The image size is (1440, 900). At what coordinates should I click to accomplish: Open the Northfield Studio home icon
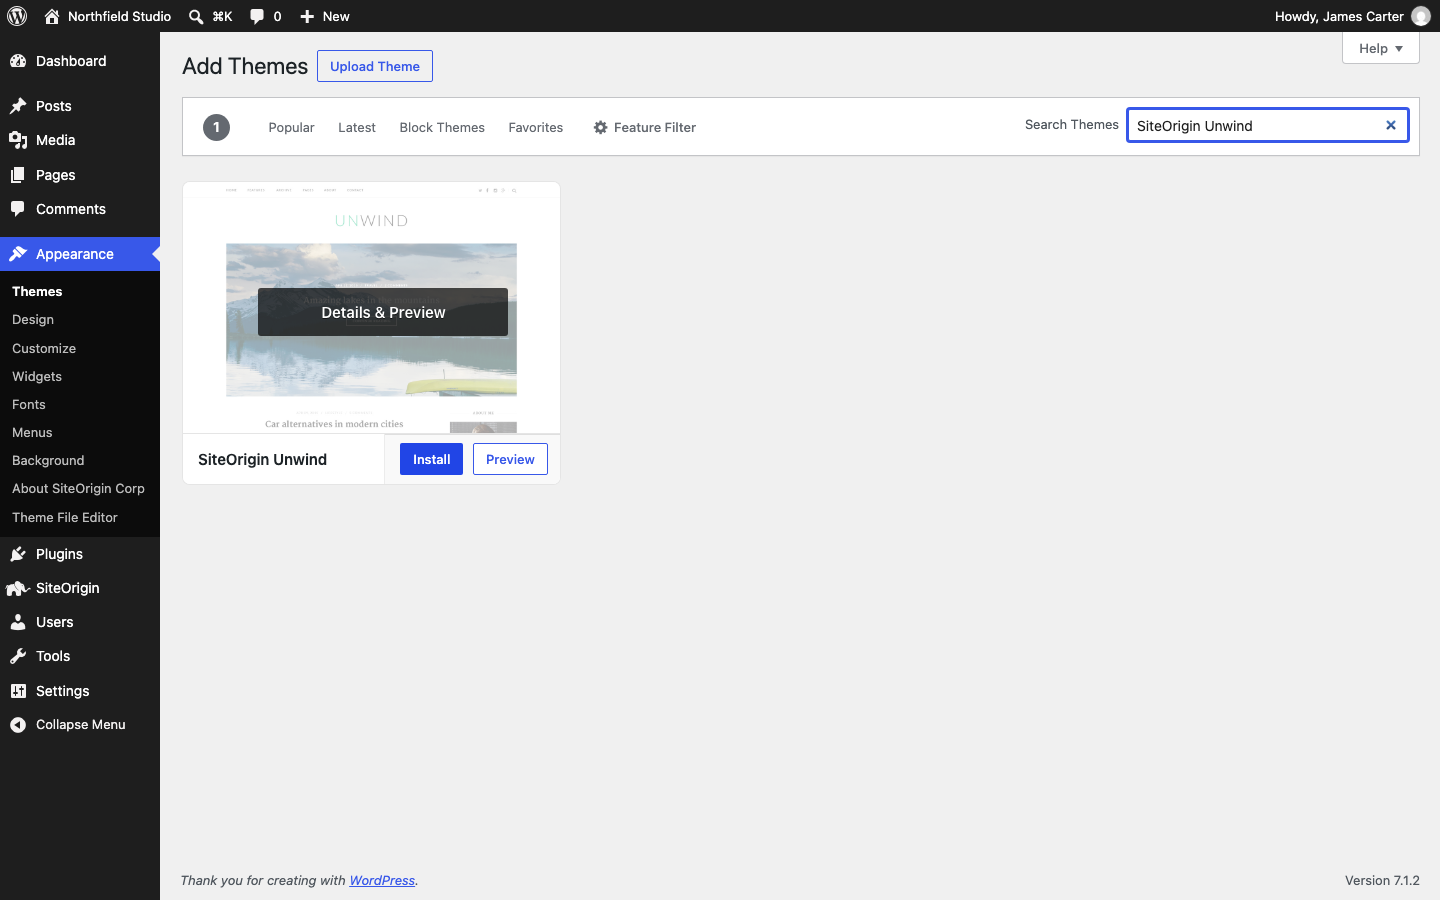[52, 16]
